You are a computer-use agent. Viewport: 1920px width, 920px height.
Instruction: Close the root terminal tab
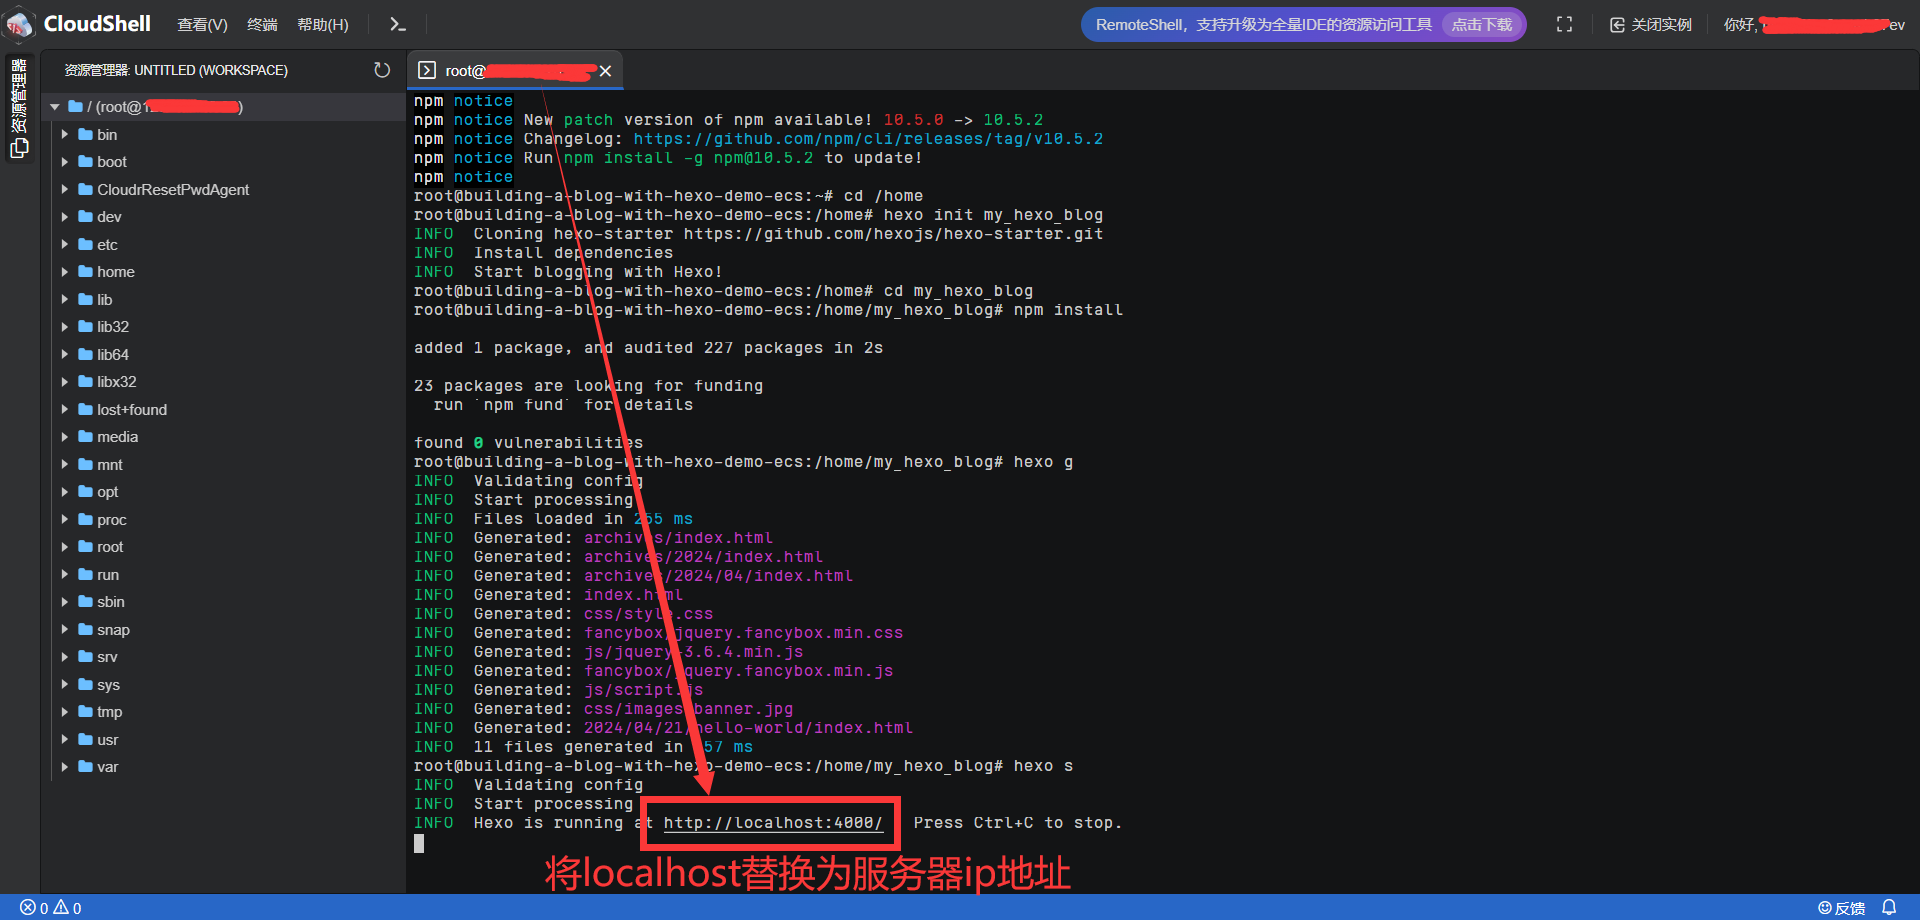tap(605, 71)
